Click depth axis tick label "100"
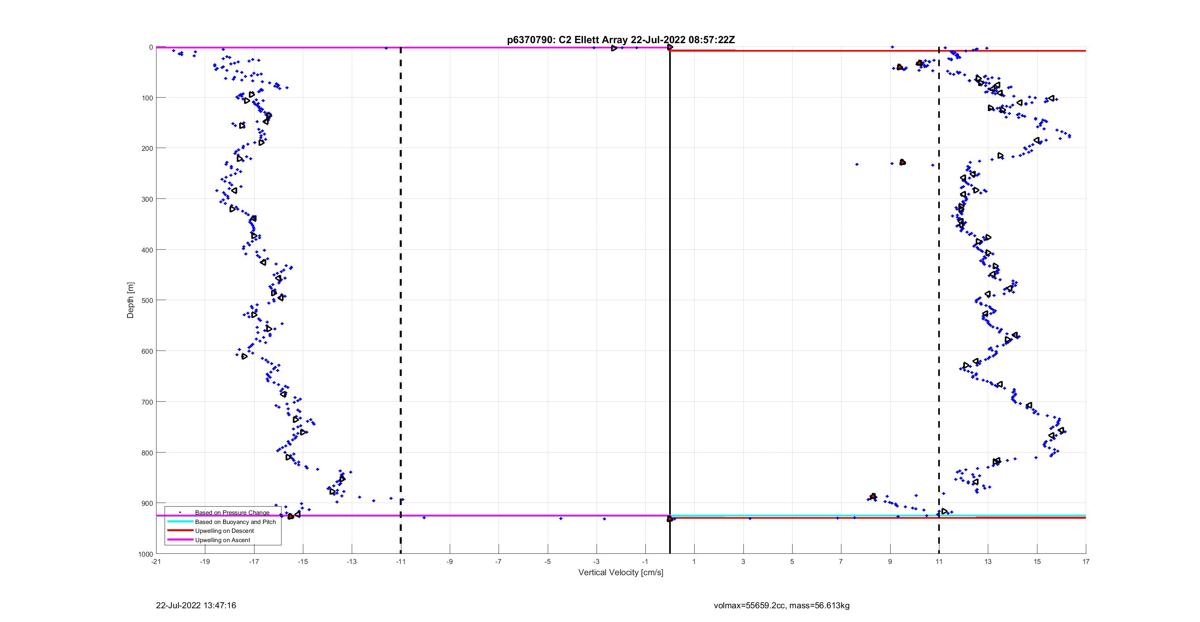 pyautogui.click(x=146, y=98)
